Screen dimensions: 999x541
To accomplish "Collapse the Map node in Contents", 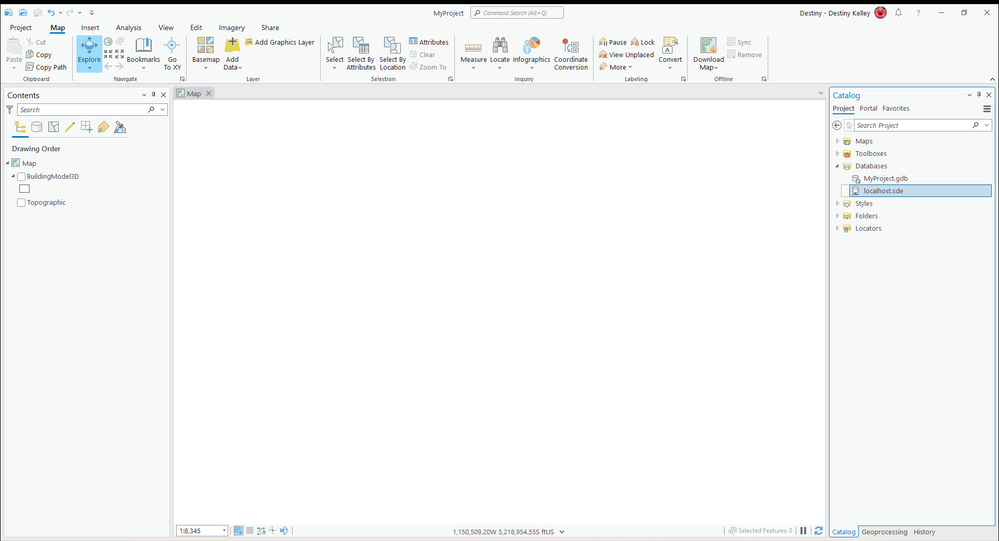I will [x=7, y=163].
